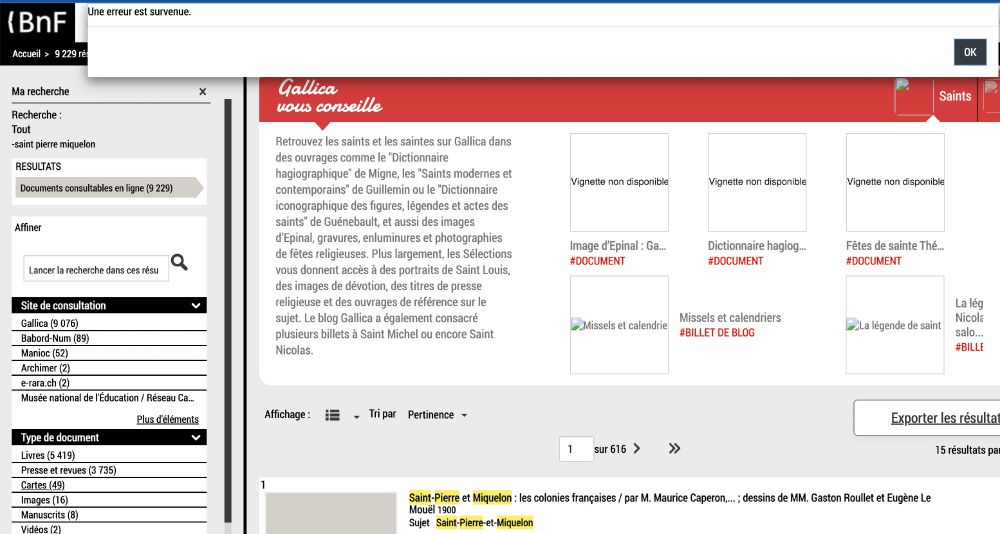Open the Tri par Pertinence dropdown

pyautogui.click(x=438, y=415)
